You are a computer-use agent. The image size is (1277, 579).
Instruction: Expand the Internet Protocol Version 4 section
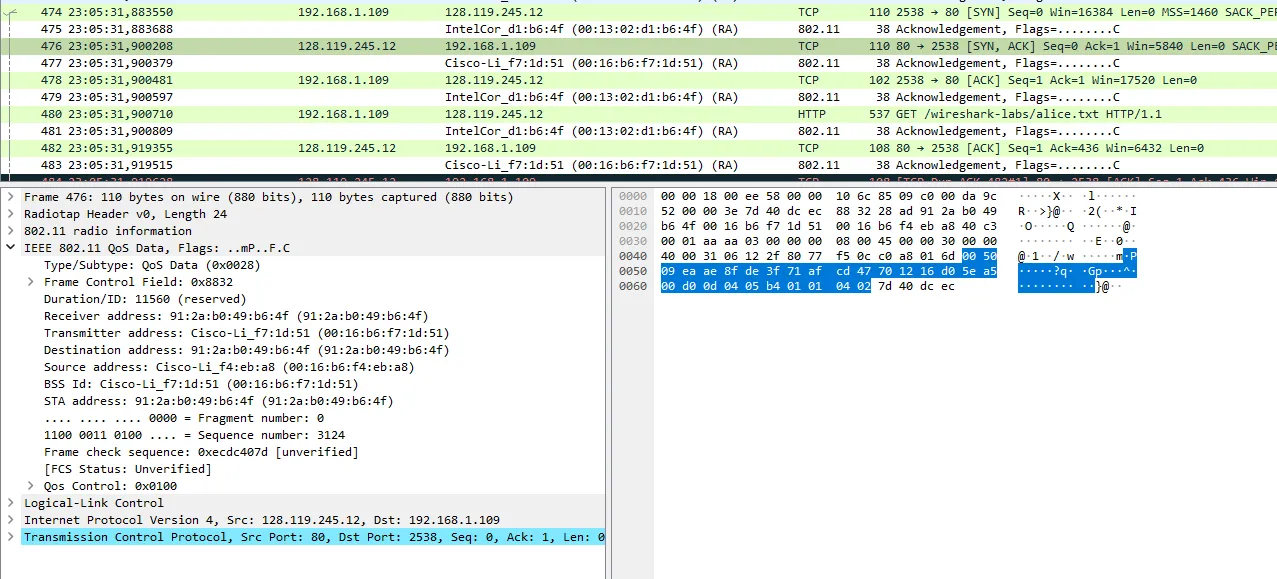pyautogui.click(x=11, y=520)
